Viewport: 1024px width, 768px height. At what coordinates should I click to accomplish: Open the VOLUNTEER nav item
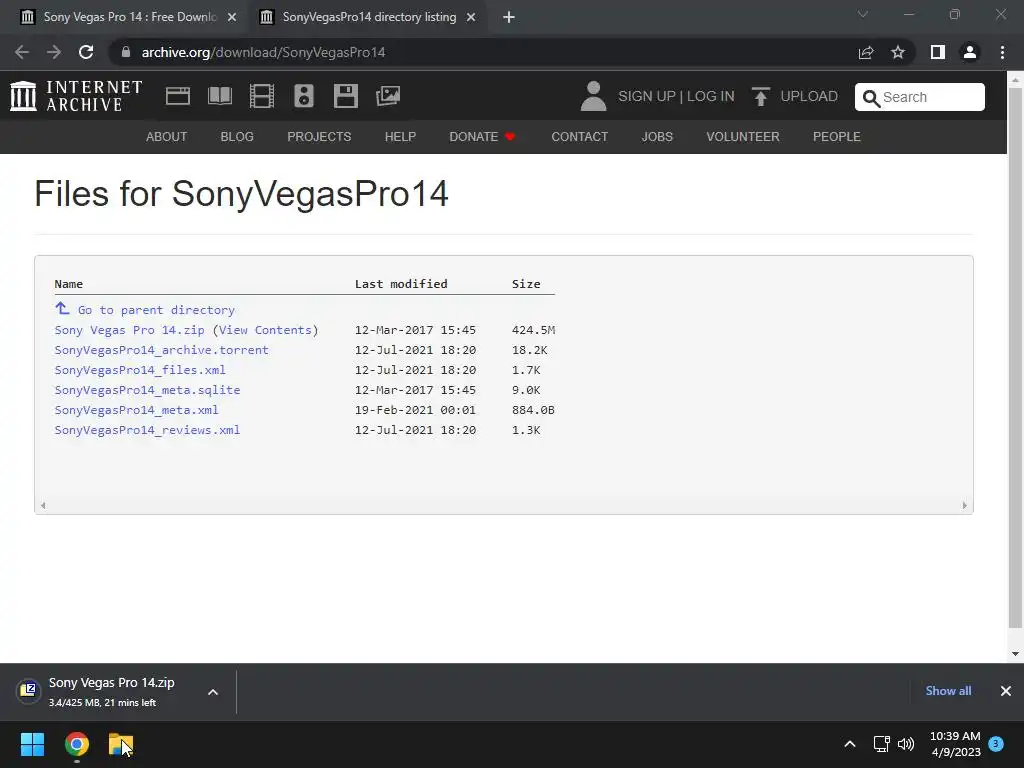[x=743, y=136]
